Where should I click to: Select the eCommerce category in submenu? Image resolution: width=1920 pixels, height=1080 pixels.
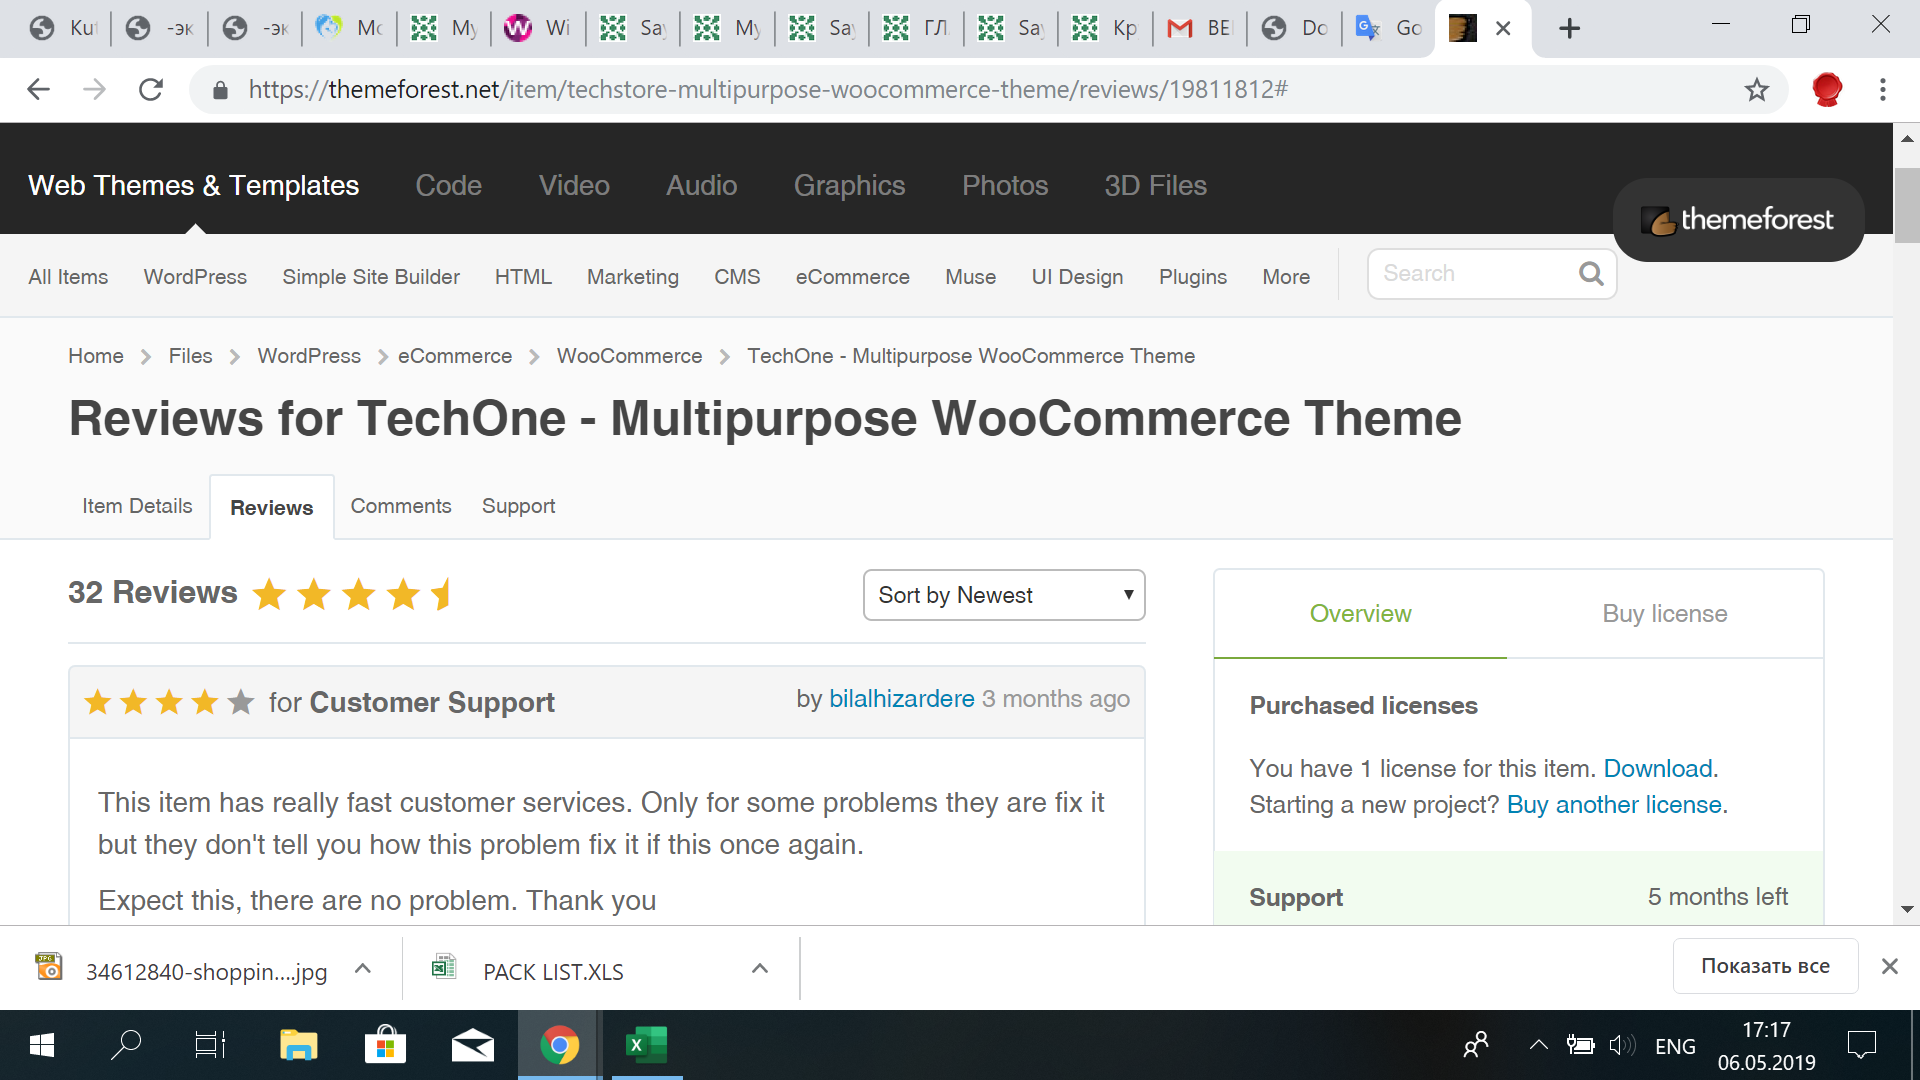click(852, 277)
